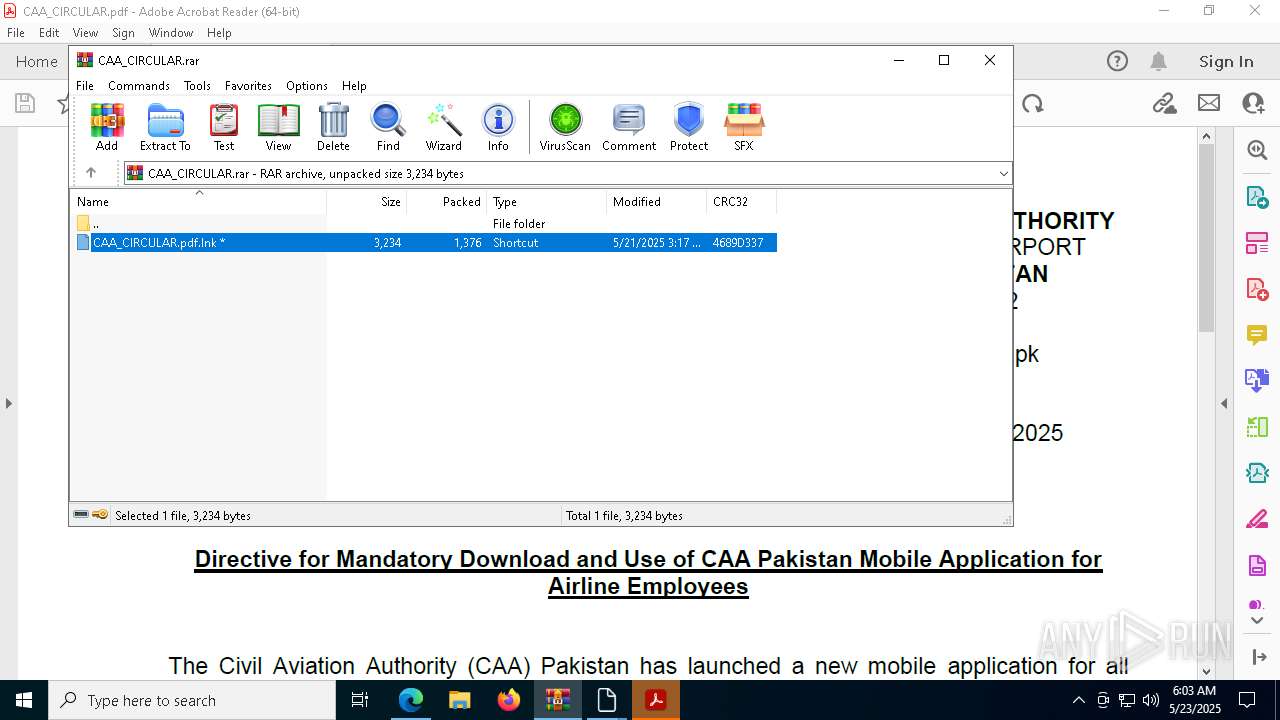Open the View toolbar icon in WinRAR
This screenshot has height=720, width=1280.
coord(278,127)
